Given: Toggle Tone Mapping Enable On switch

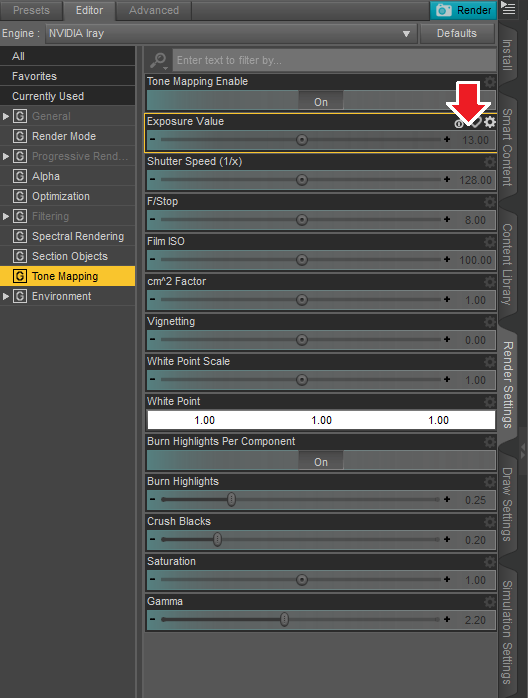Looking at the screenshot, I should pos(321,101).
